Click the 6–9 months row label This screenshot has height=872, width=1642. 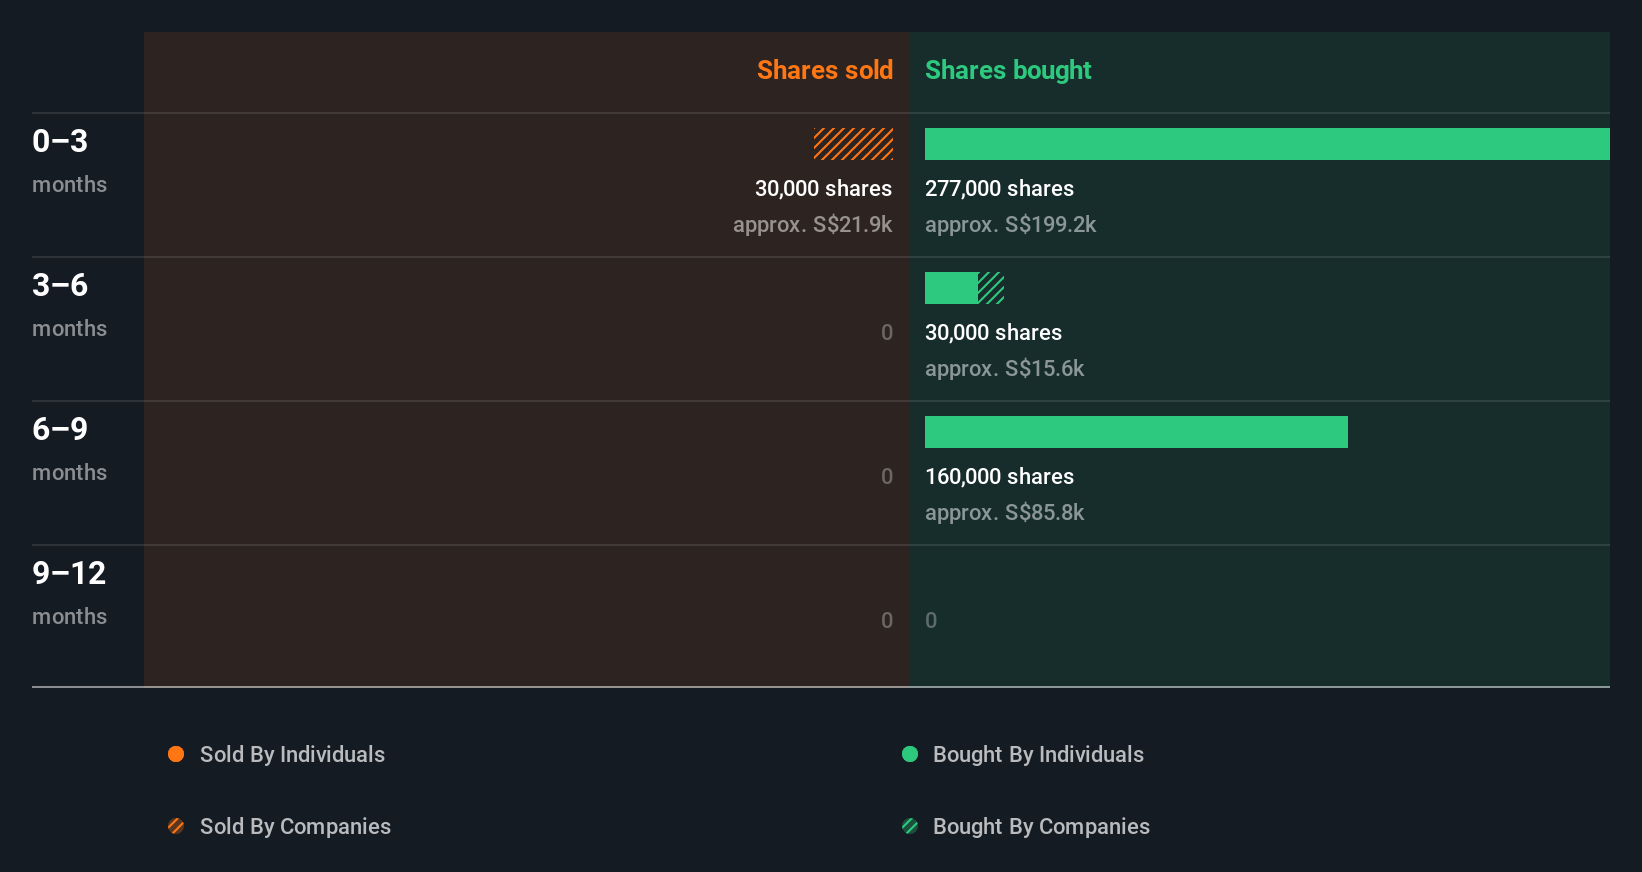[x=69, y=448]
